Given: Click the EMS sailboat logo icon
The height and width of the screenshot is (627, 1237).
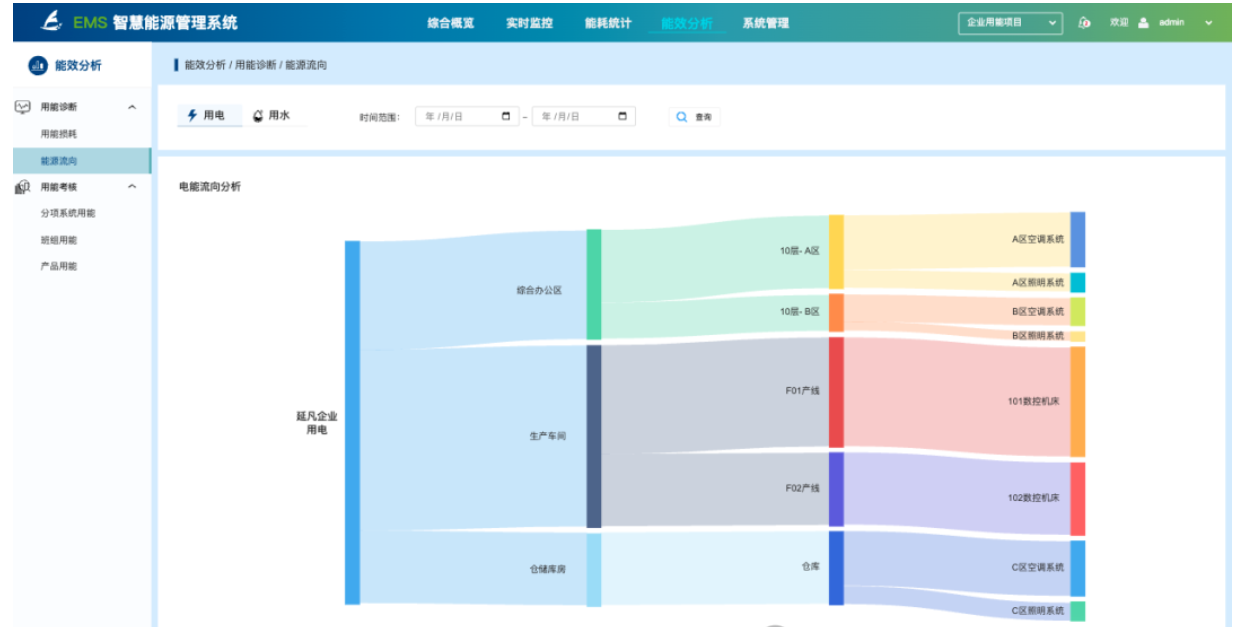Looking at the screenshot, I should click(51, 21).
